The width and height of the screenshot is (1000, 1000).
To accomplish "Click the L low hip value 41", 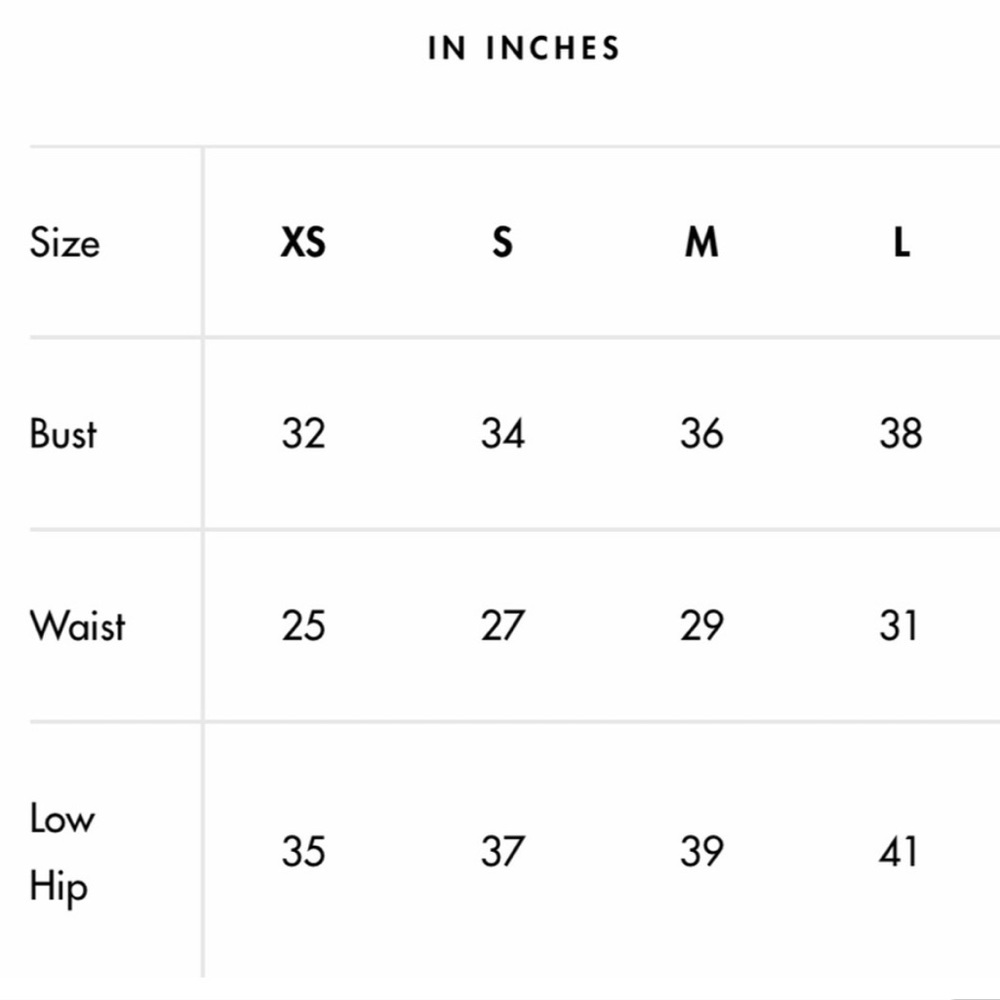I will (898, 851).
